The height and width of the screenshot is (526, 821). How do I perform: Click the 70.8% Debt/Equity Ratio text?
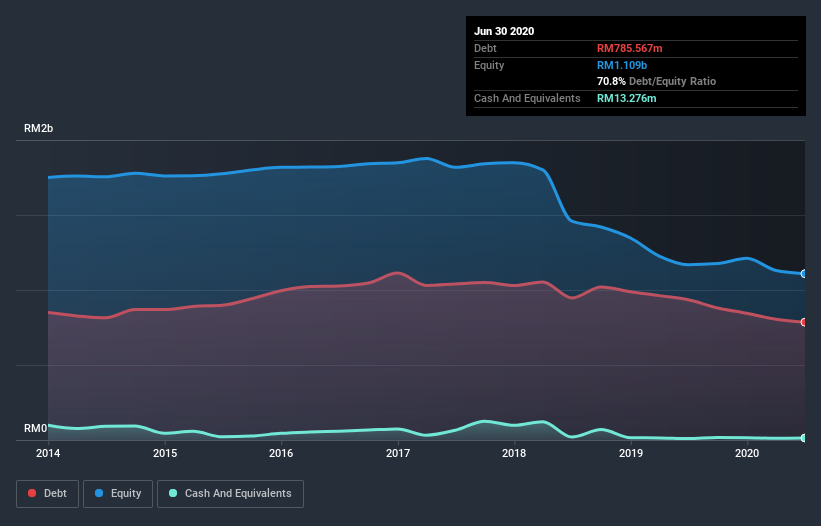[x=657, y=82]
